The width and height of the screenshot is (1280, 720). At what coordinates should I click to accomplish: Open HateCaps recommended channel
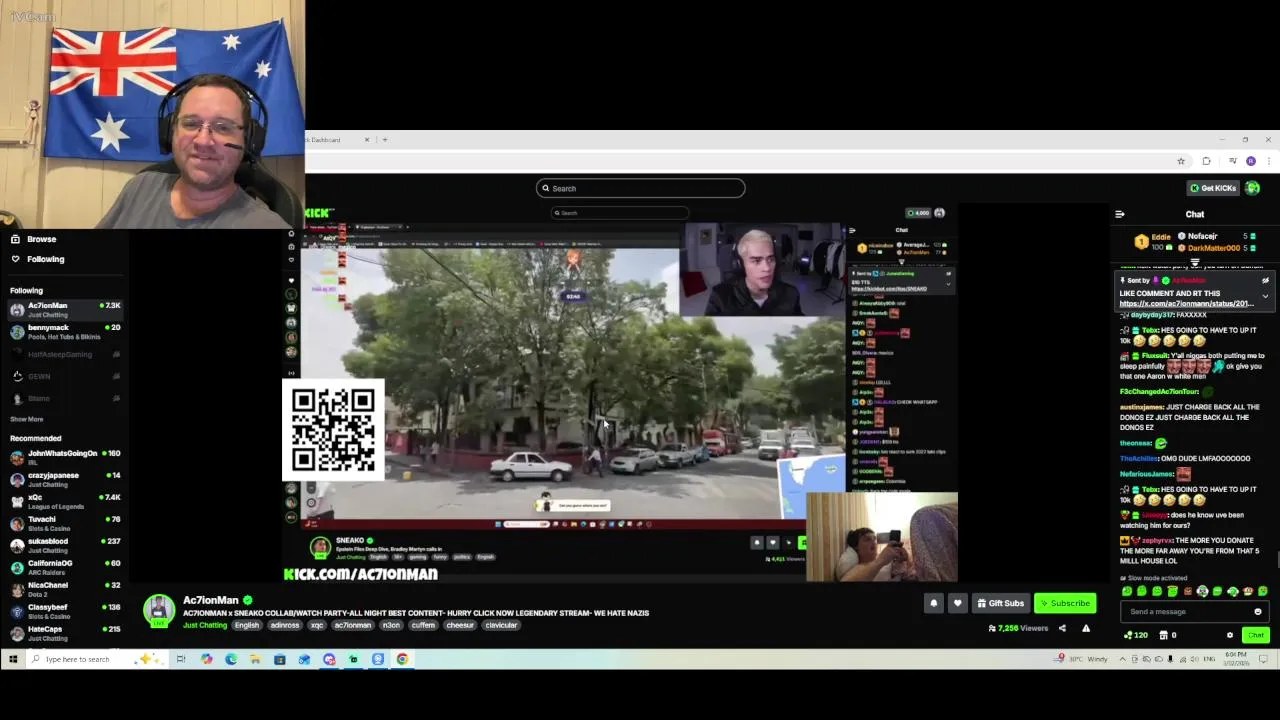(64, 634)
